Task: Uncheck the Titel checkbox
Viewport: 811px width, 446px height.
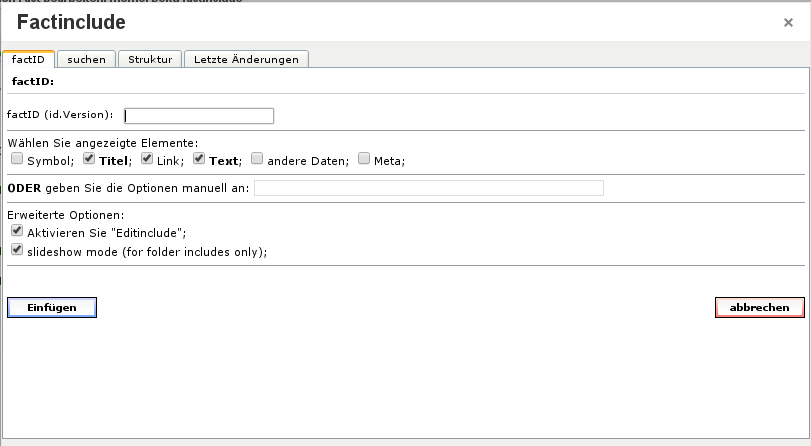Action: click(x=89, y=158)
